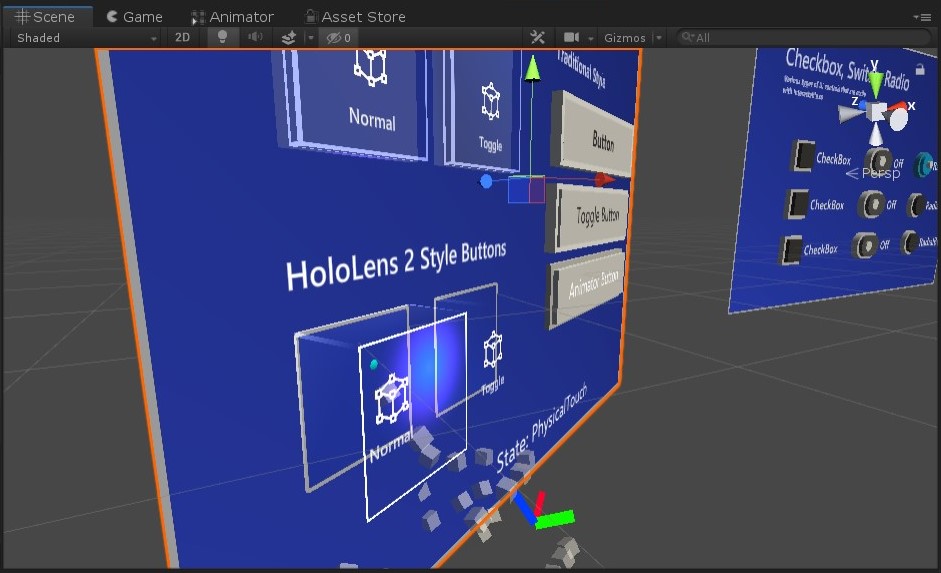Select the teal radio button on right panel
The height and width of the screenshot is (573, 941).
[x=925, y=164]
